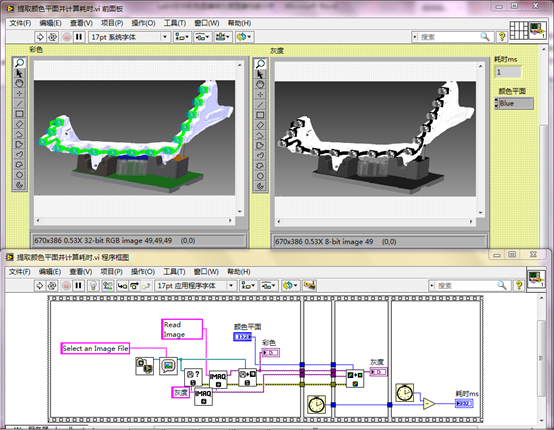Select the oval tool in grayscale image palette

260,176
